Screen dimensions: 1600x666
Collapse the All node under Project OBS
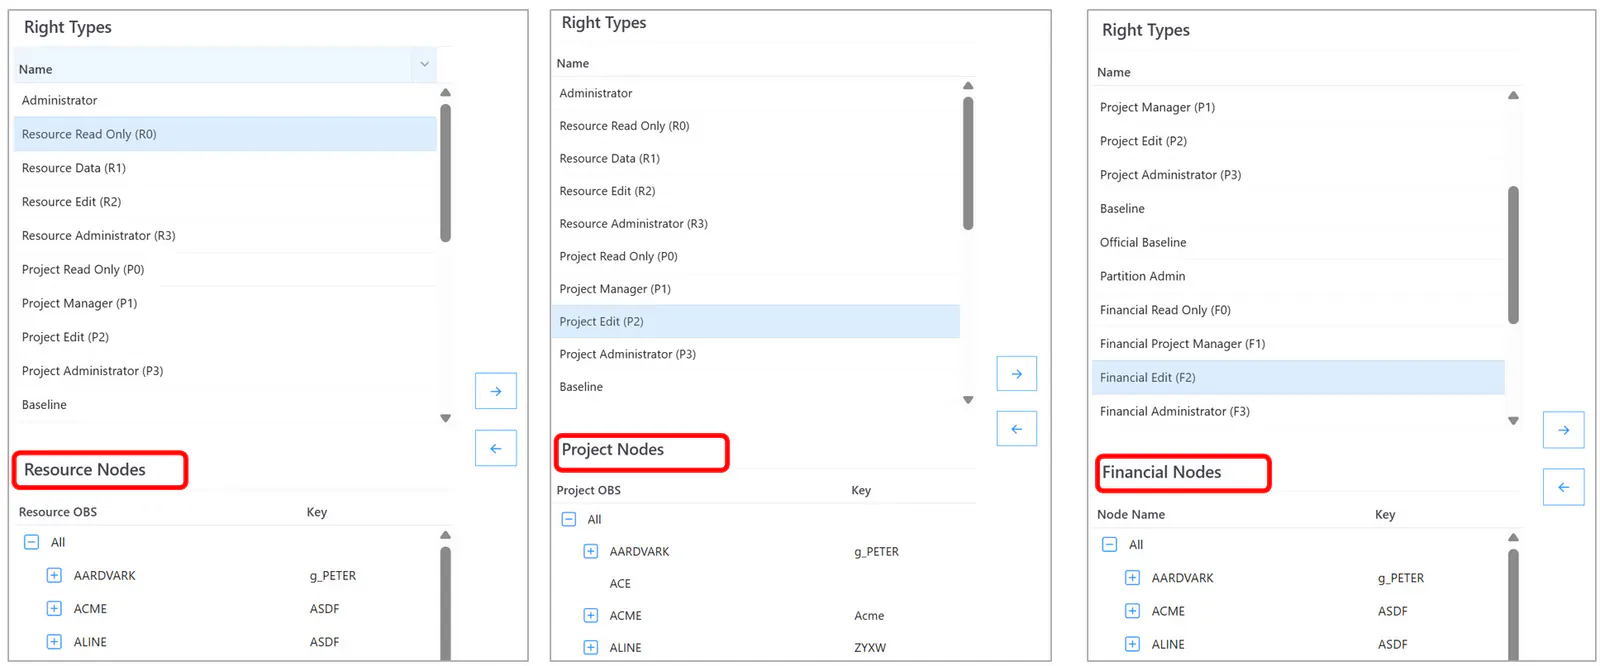(569, 519)
